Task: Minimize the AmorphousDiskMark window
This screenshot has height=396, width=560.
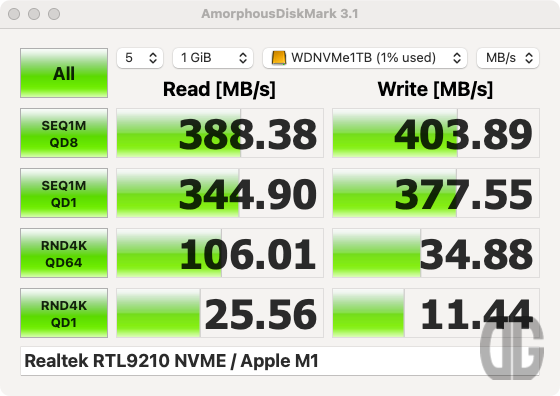Action: click(x=34, y=14)
